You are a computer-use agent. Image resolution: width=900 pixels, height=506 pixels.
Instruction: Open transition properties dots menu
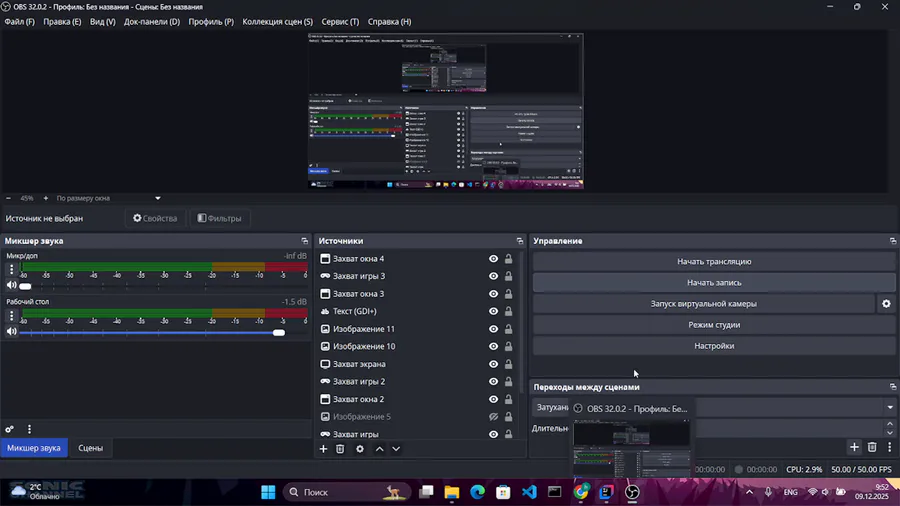(890, 447)
